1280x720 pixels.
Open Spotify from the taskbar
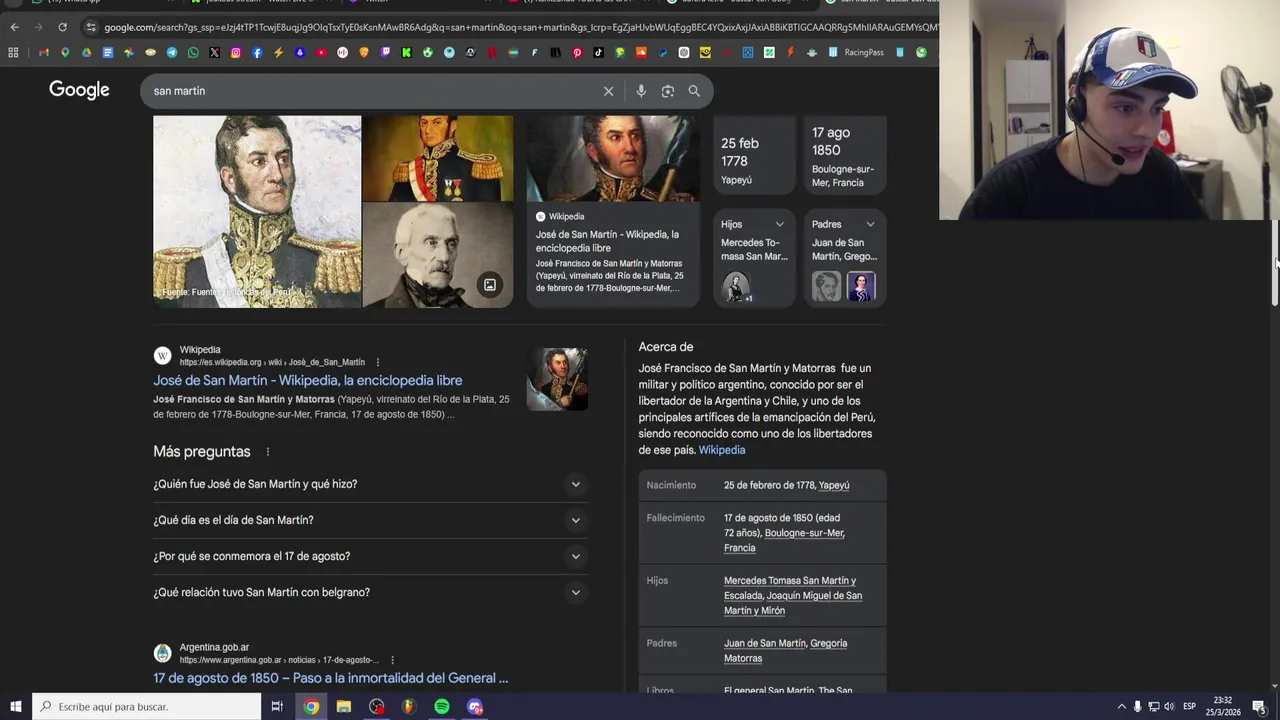(x=442, y=707)
